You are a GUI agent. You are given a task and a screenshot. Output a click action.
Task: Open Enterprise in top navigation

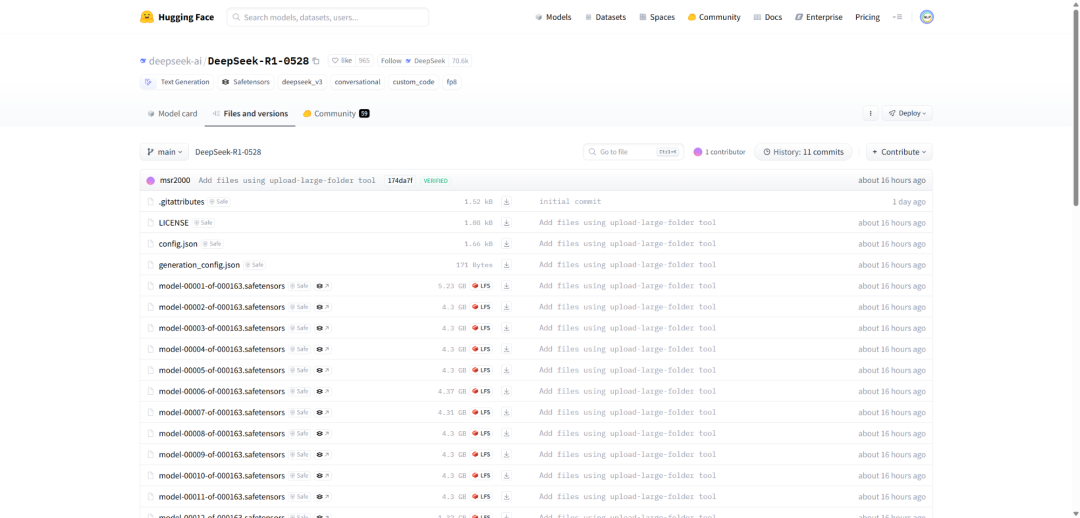tap(819, 17)
